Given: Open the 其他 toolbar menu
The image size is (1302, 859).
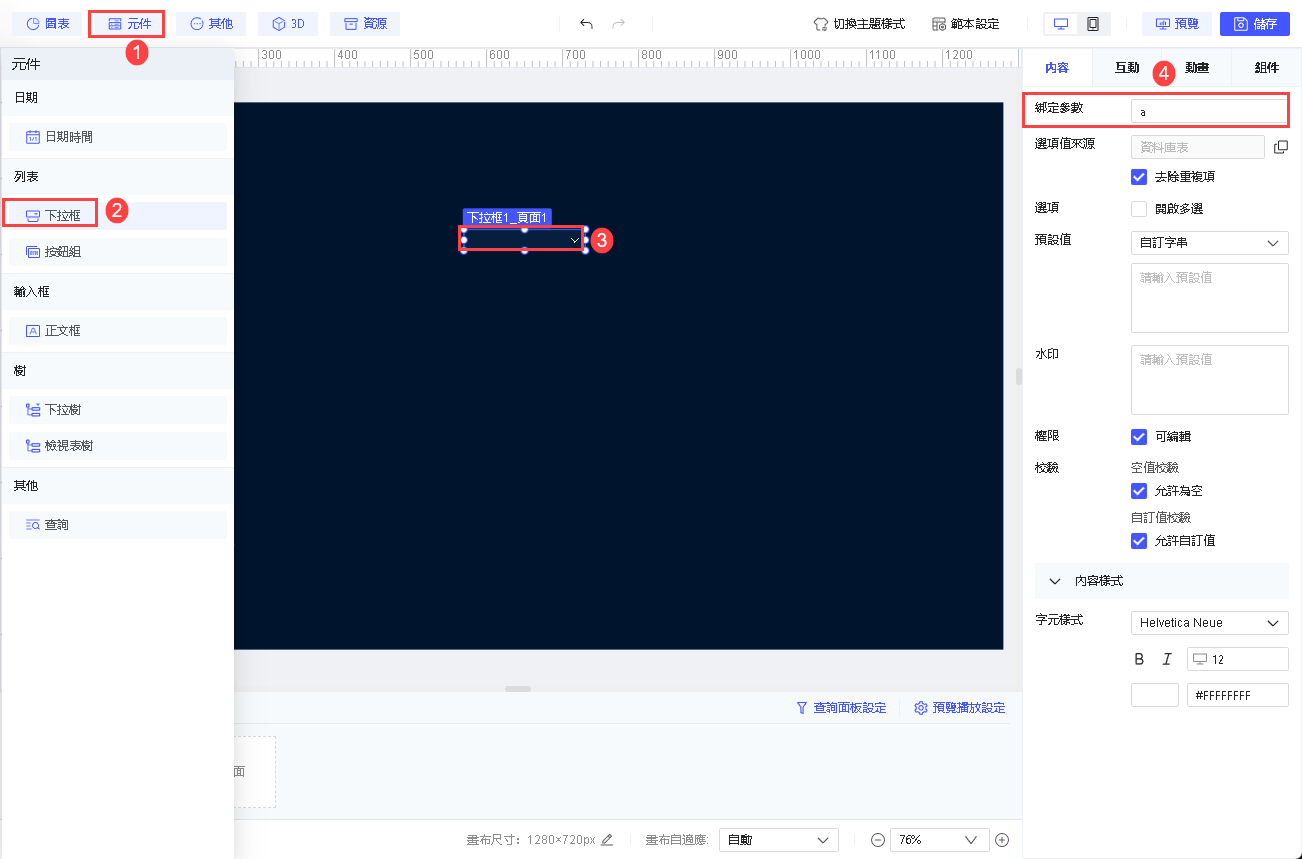Looking at the screenshot, I should 211,24.
